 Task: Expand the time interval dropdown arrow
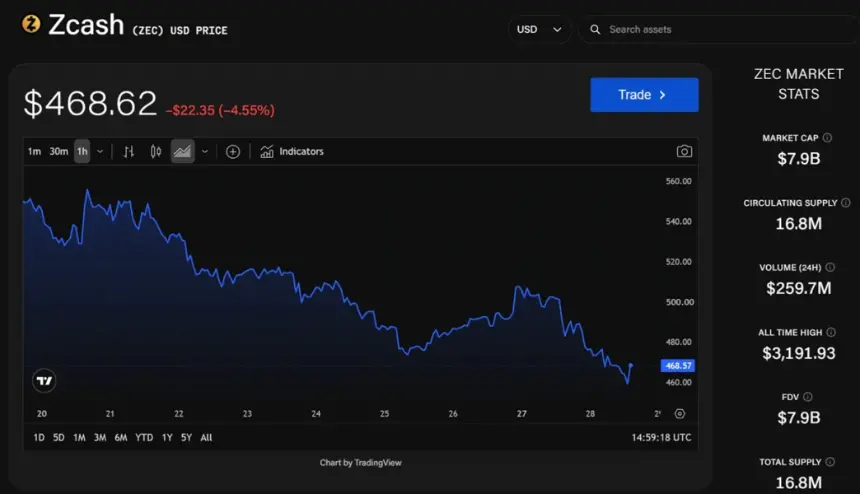(x=100, y=151)
